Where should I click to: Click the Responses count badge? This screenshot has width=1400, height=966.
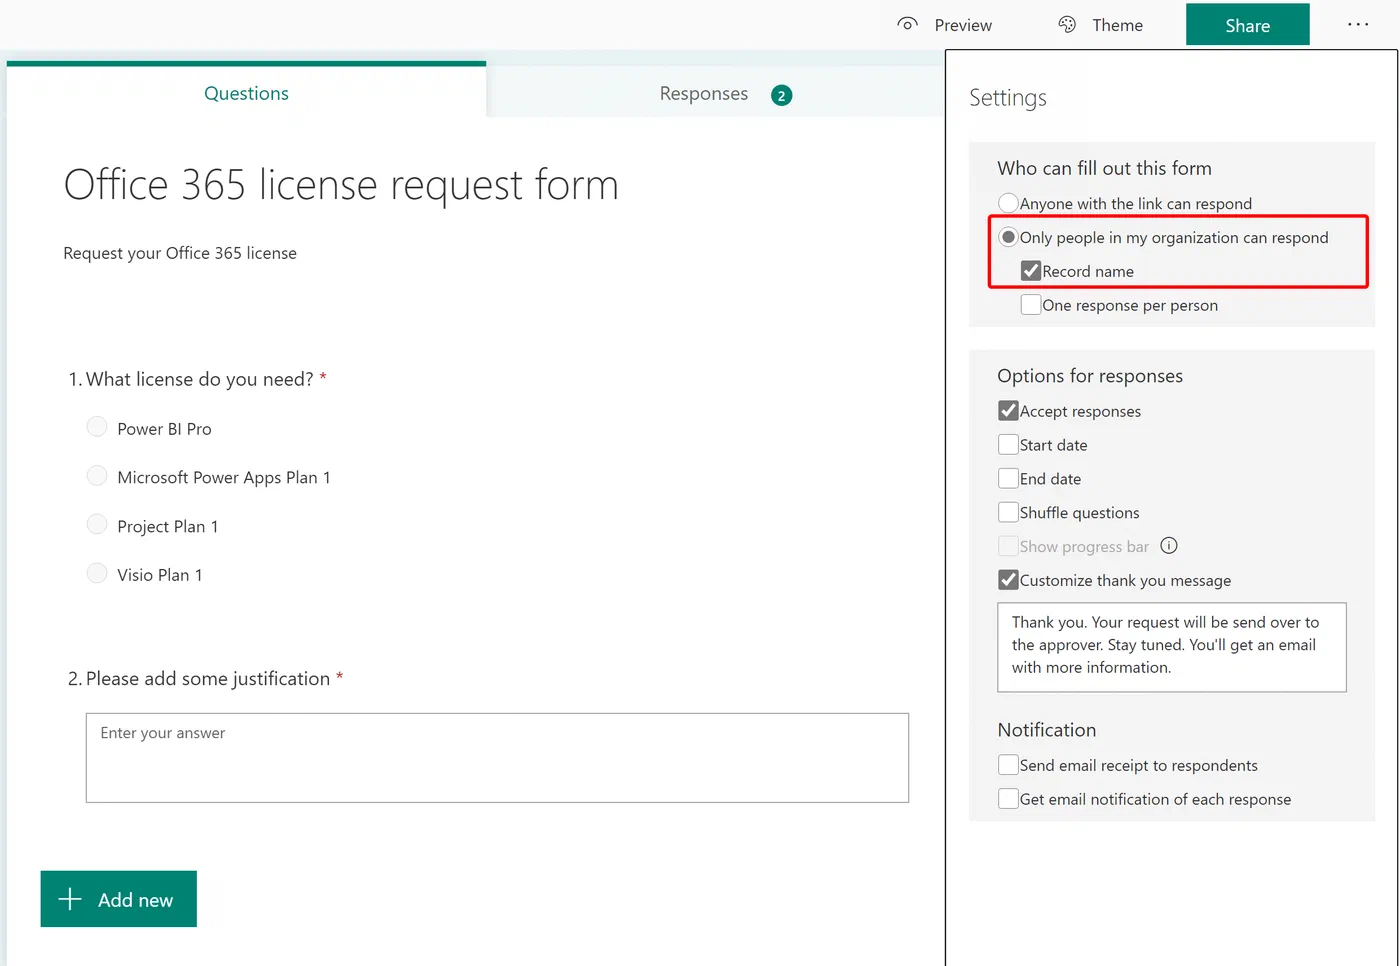point(781,95)
